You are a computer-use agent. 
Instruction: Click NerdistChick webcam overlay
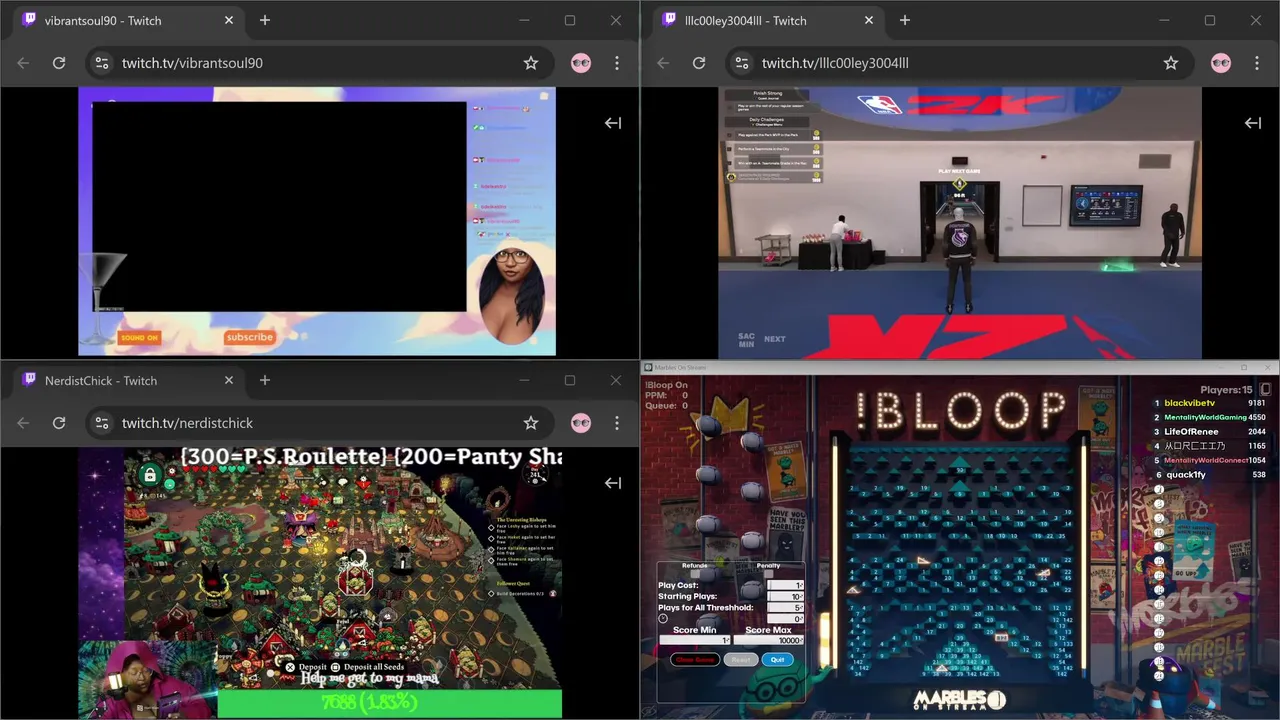pos(147,680)
